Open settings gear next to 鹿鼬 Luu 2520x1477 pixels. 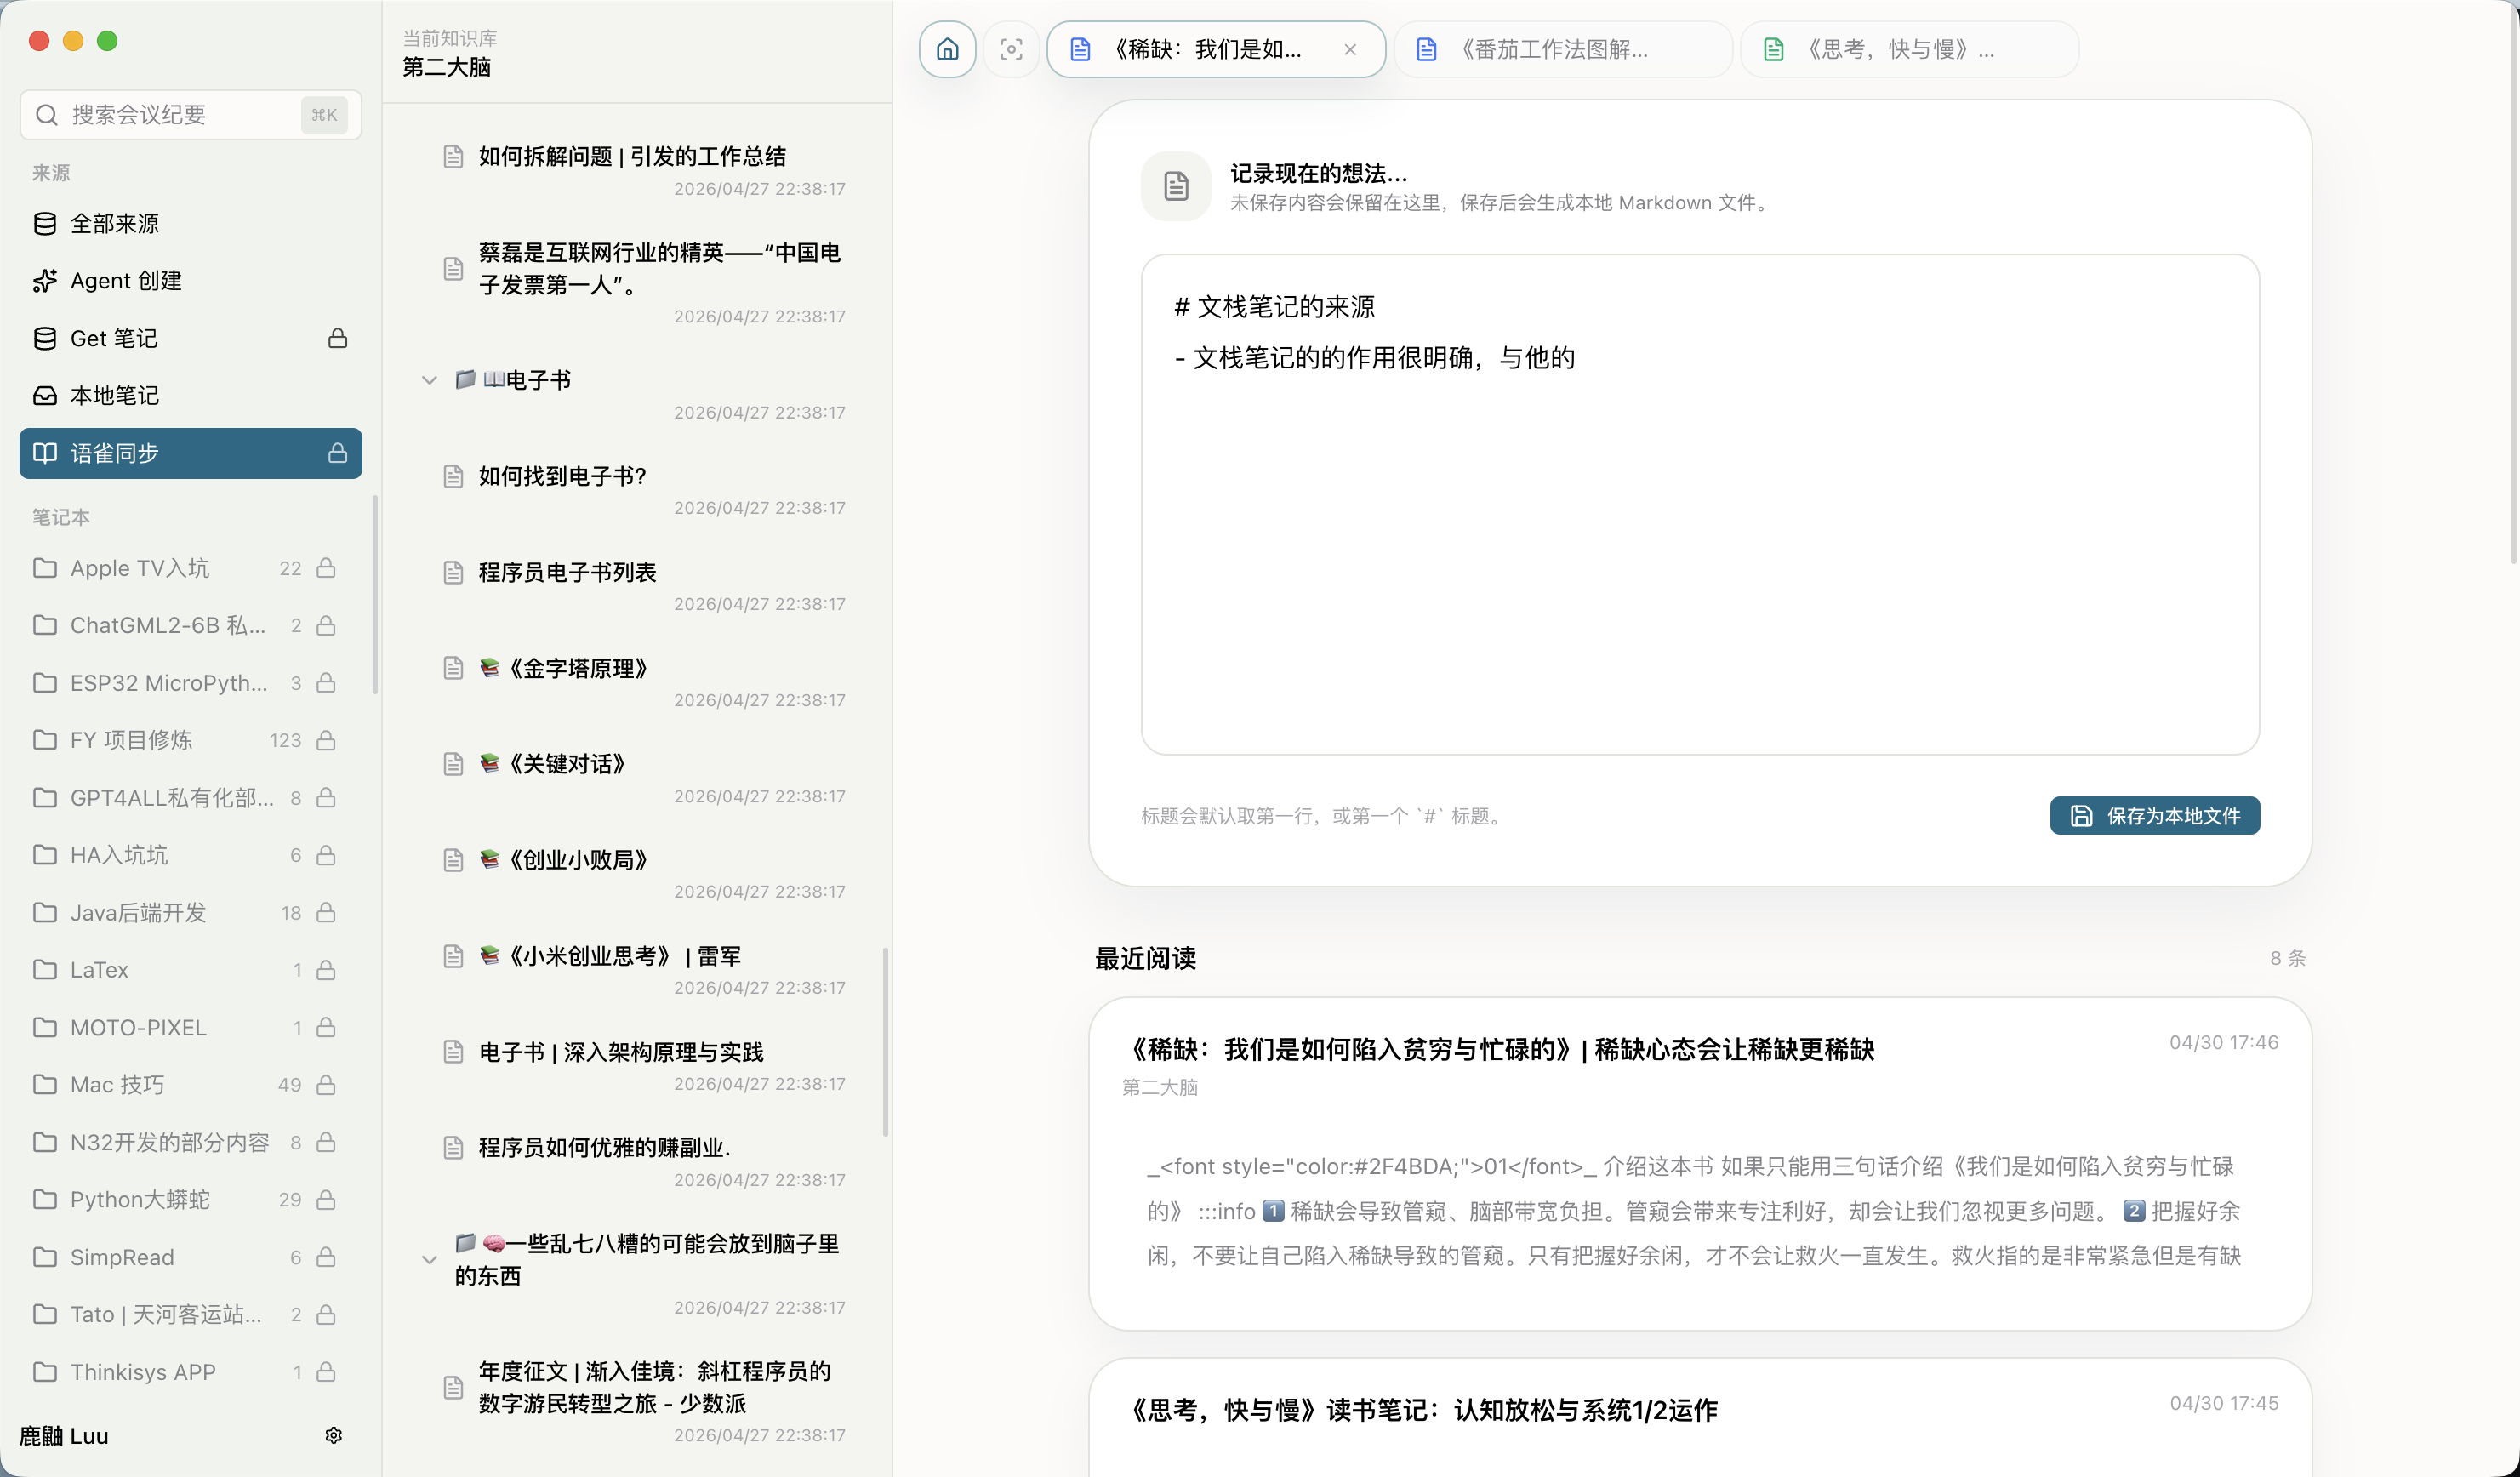coord(334,1436)
